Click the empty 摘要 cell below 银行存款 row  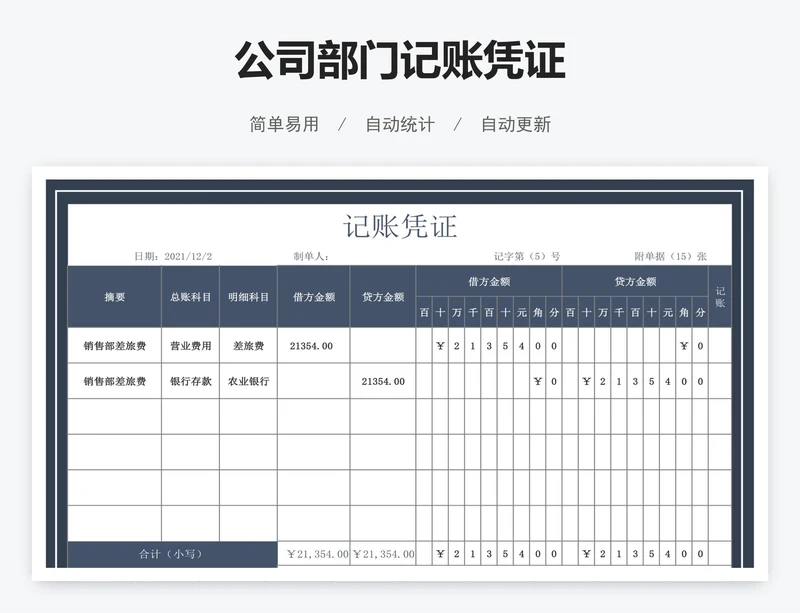tap(115, 416)
